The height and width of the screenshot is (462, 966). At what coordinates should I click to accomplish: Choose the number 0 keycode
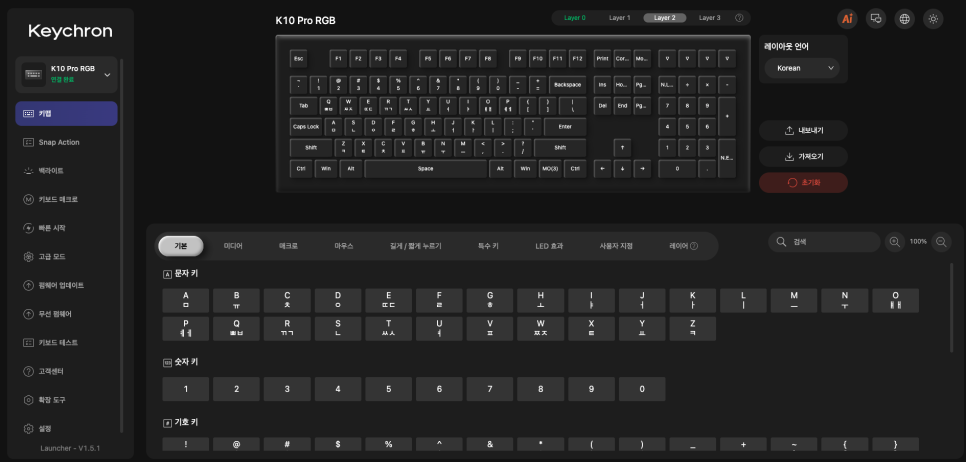pos(642,389)
